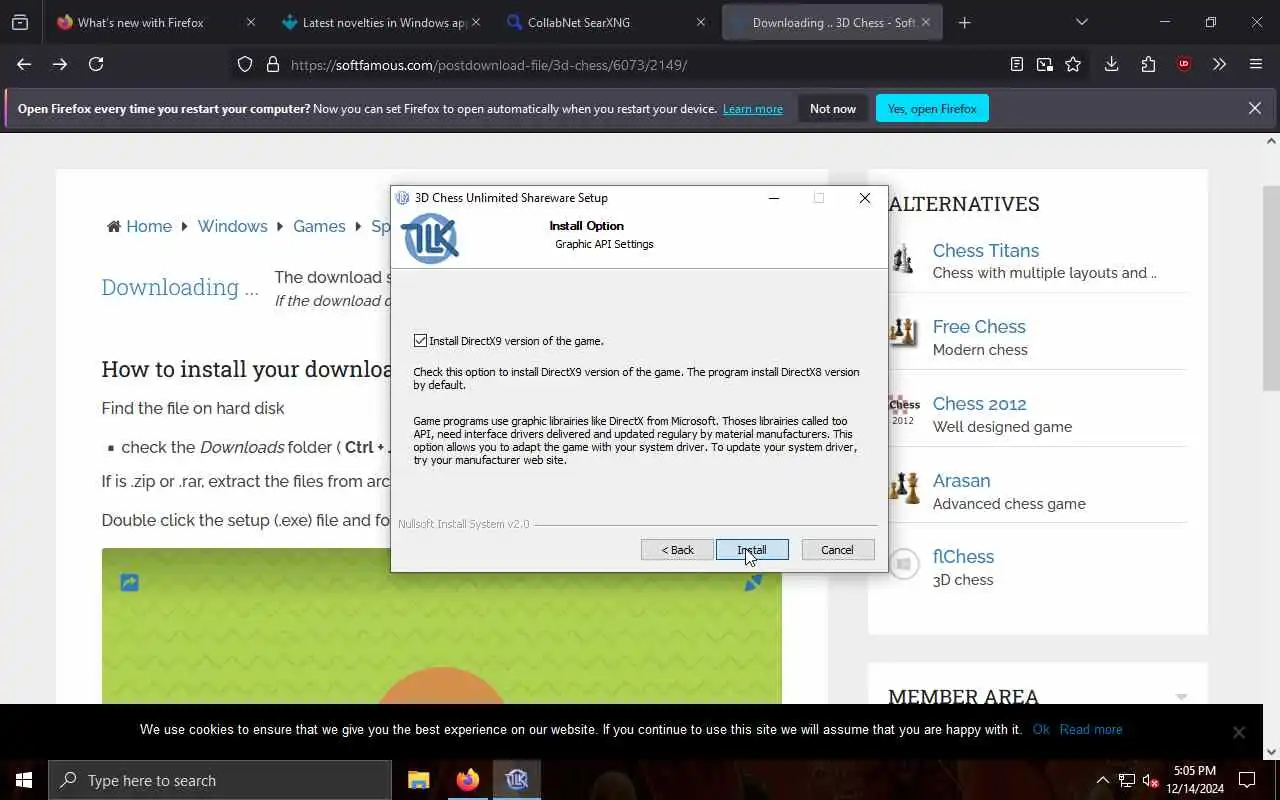Open Free Chess alternative link
Viewport: 1280px width, 800px height.
(x=979, y=326)
